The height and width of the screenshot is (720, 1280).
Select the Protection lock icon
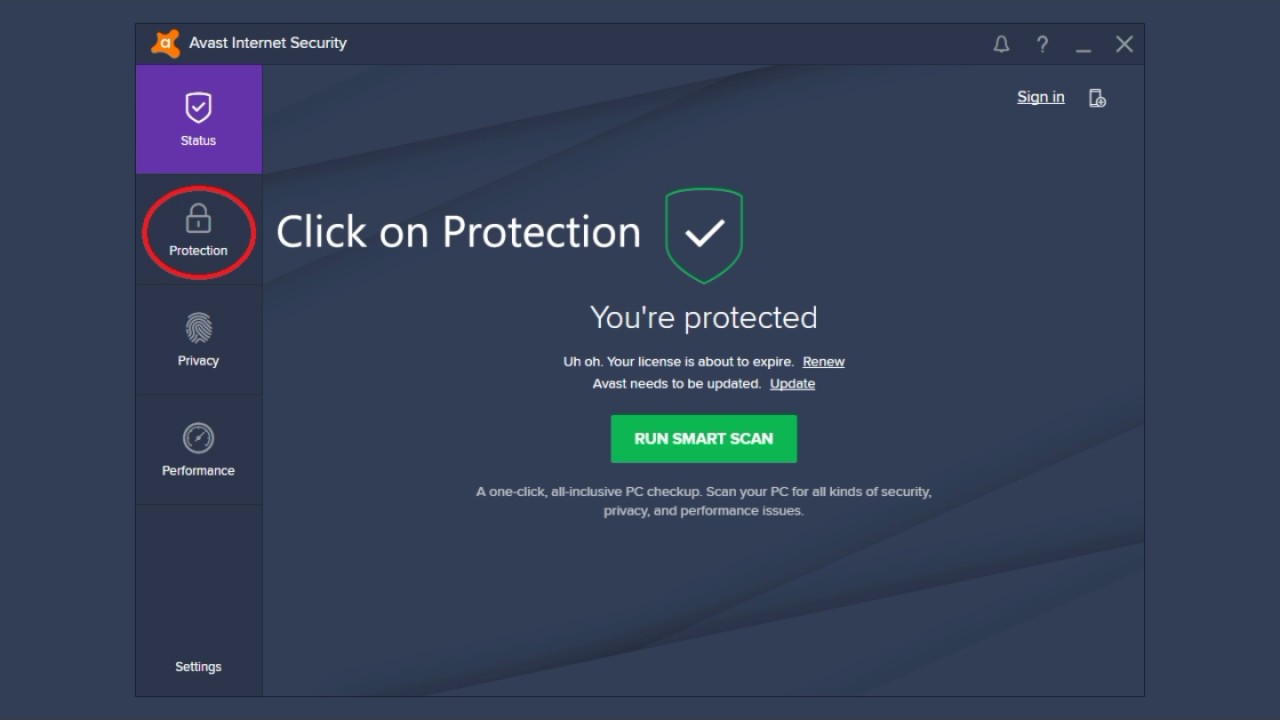(x=198, y=218)
